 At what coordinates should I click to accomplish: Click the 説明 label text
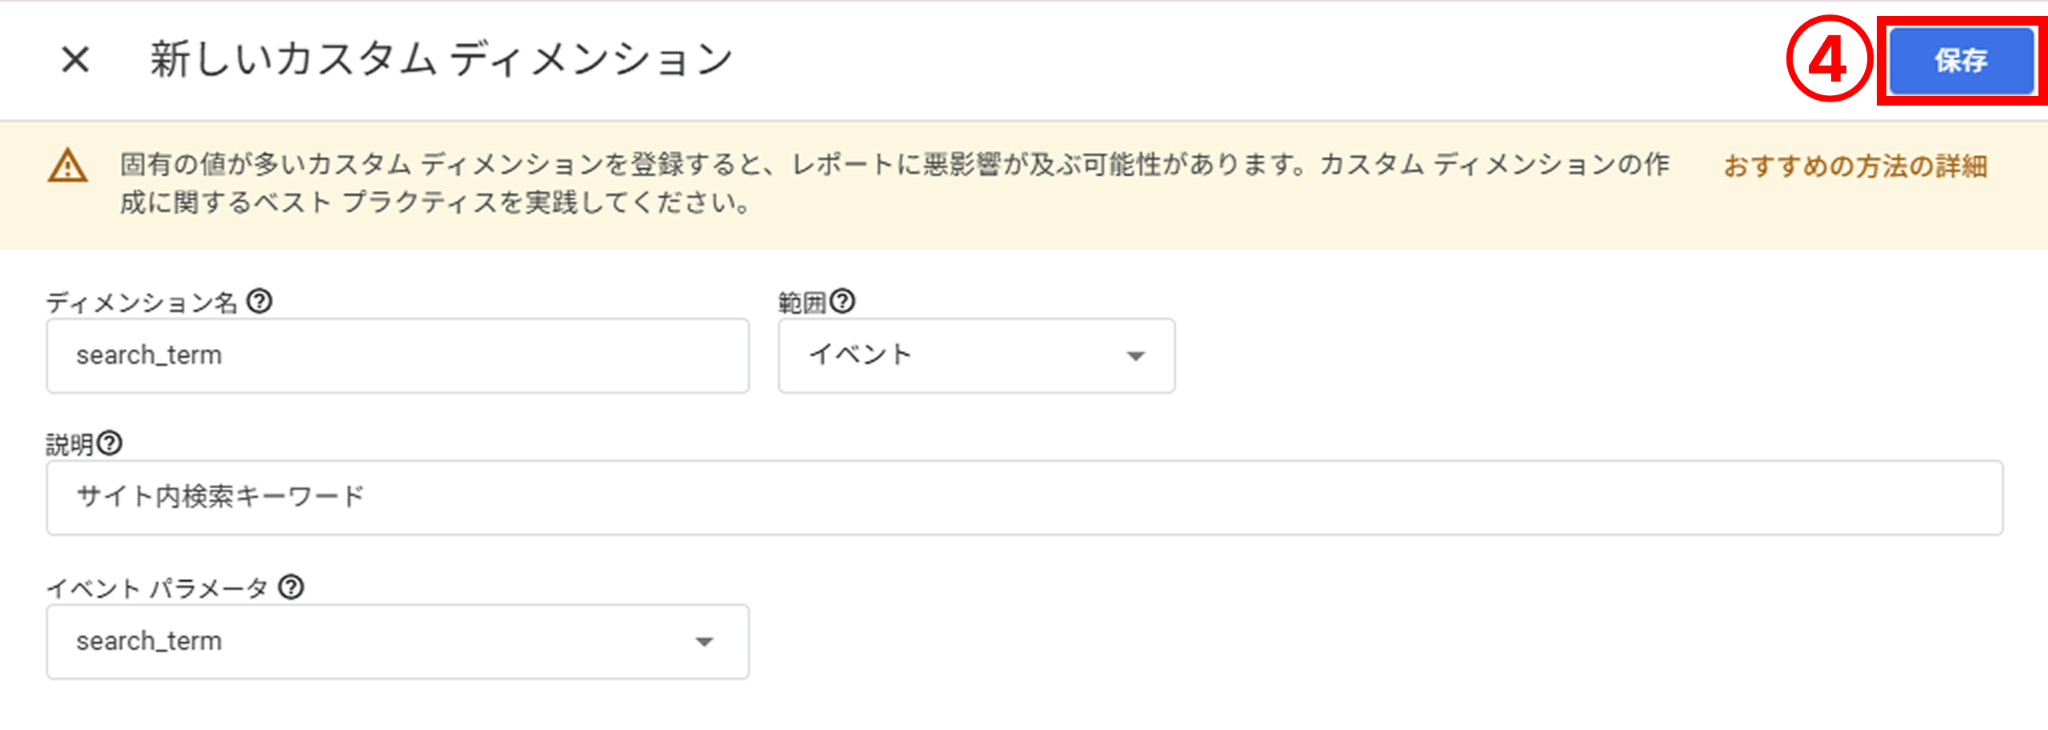(70, 444)
